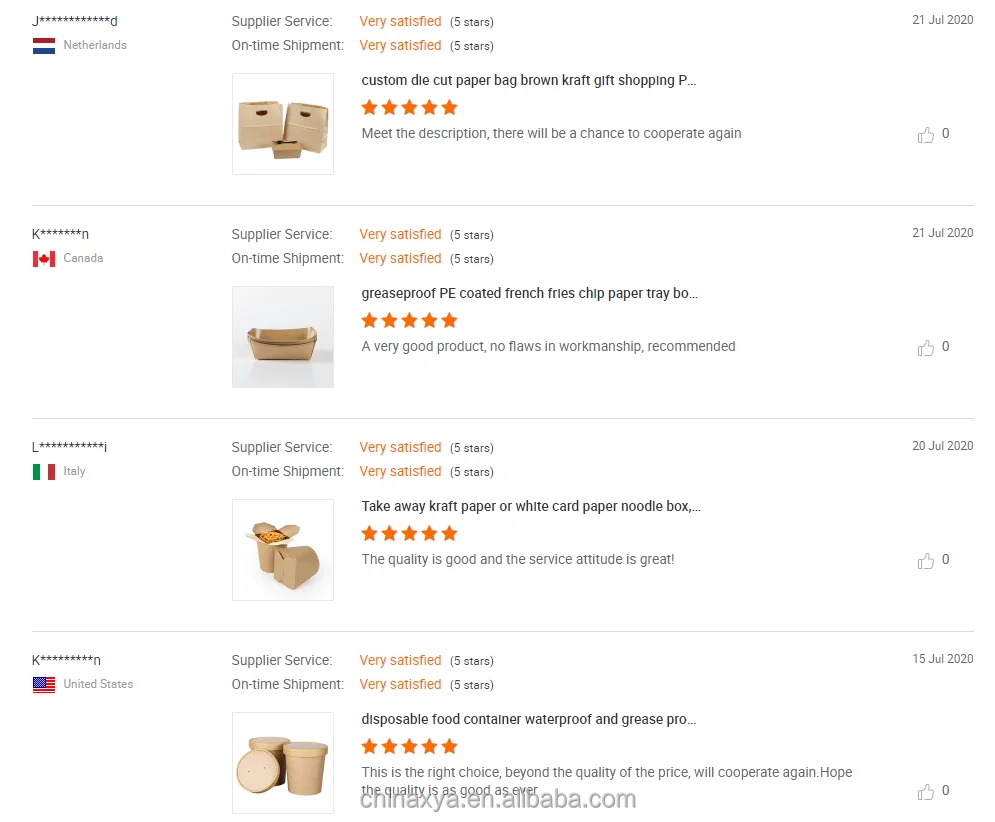Viewport: 995px width, 822px height.
Task: Like the Canada reviewer's french fries tray review
Action: pyautogui.click(x=926, y=348)
